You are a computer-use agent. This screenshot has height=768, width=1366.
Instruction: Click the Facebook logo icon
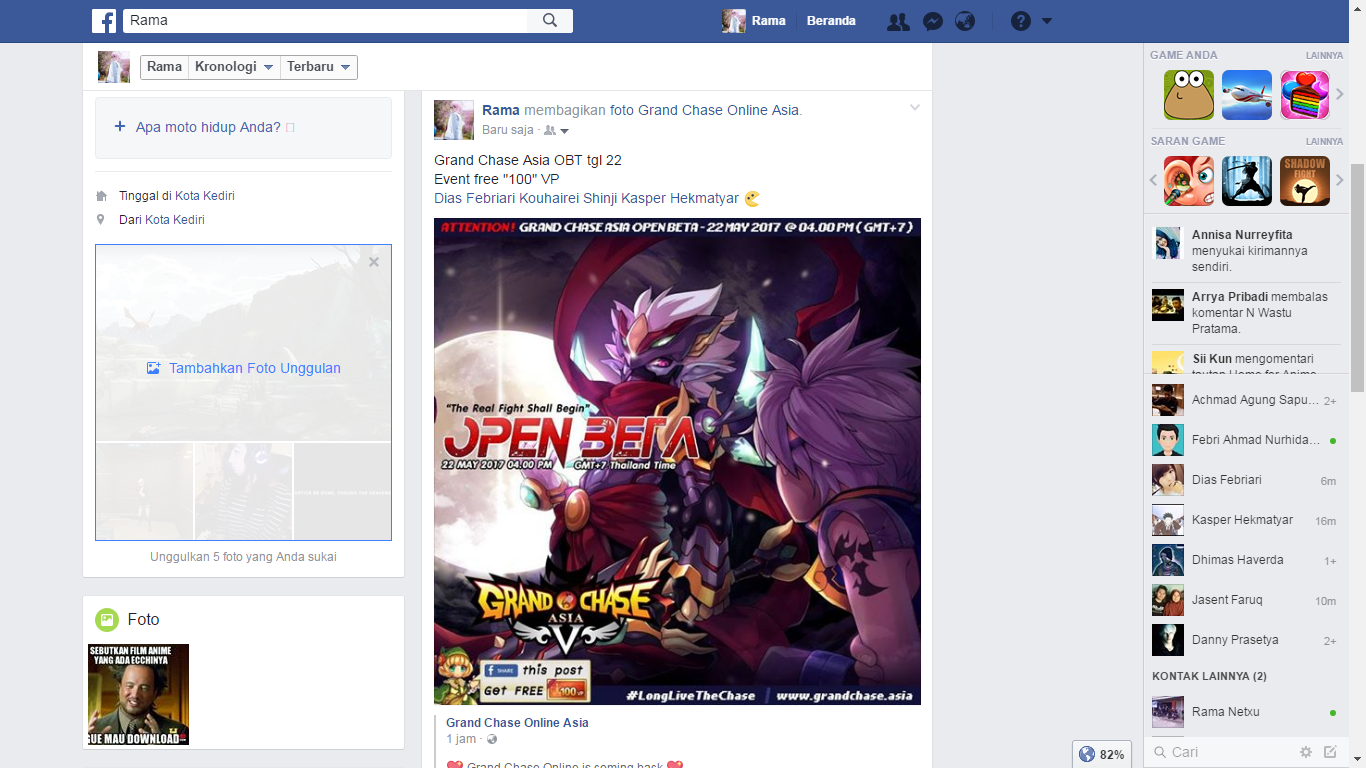(x=104, y=20)
